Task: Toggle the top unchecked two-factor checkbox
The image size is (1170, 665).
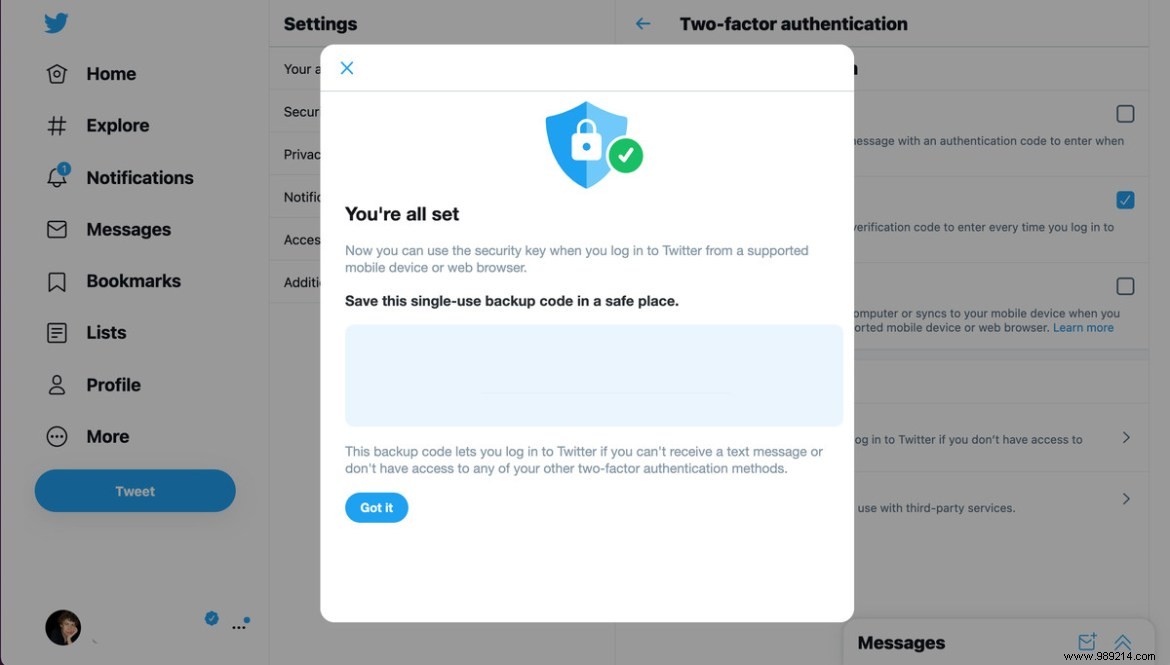Action: tap(1125, 114)
